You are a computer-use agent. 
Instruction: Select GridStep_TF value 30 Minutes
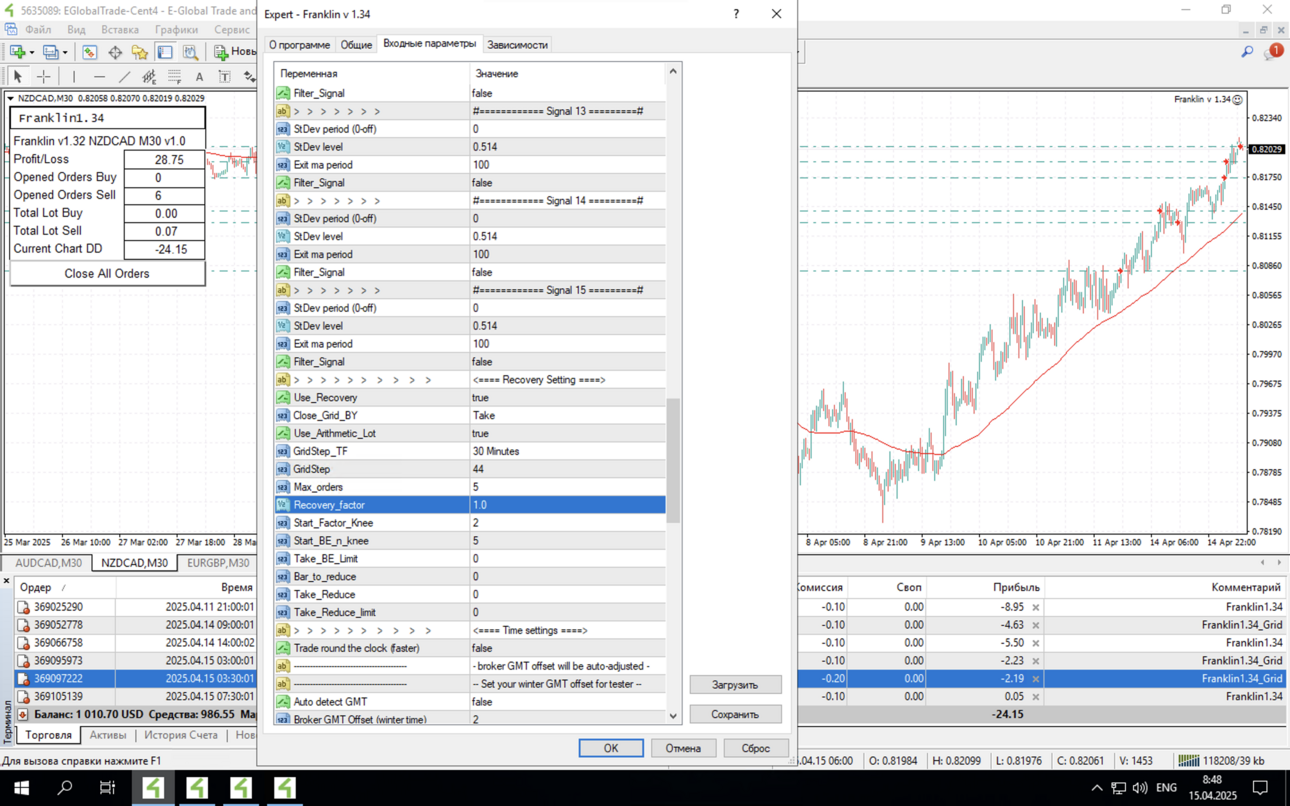(x=567, y=452)
